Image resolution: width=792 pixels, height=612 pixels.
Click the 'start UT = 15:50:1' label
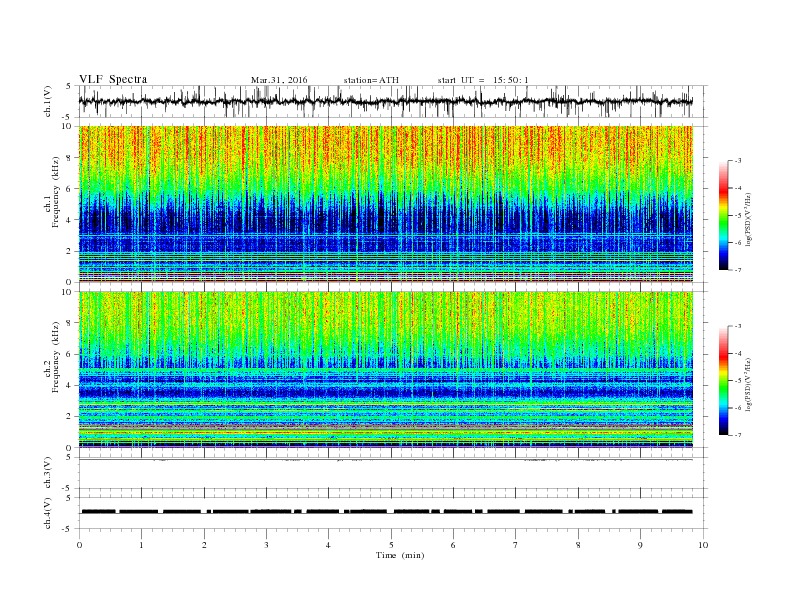483,80
